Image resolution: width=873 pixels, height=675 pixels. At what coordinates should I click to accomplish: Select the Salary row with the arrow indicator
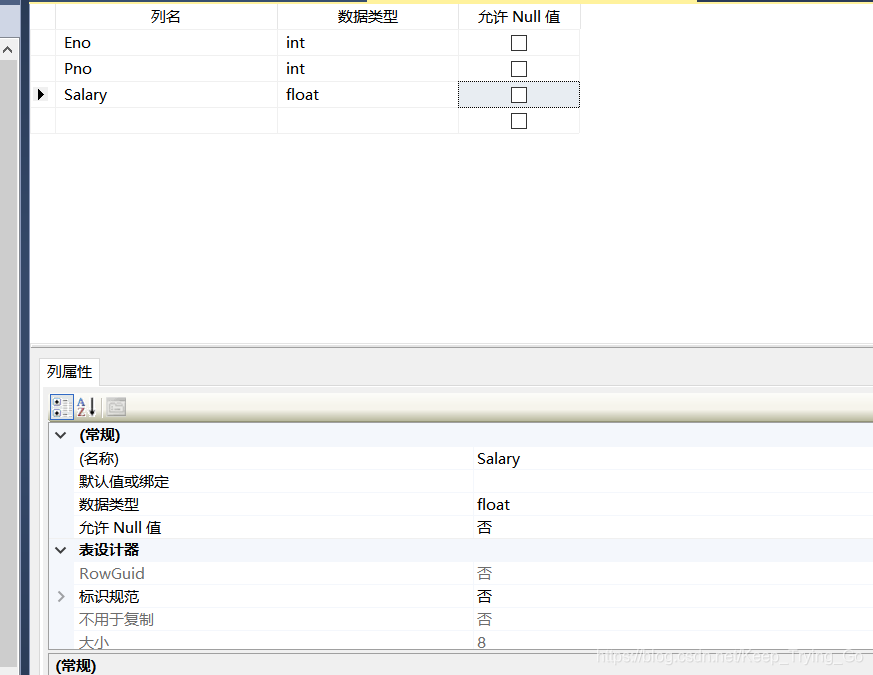[x=41, y=95]
